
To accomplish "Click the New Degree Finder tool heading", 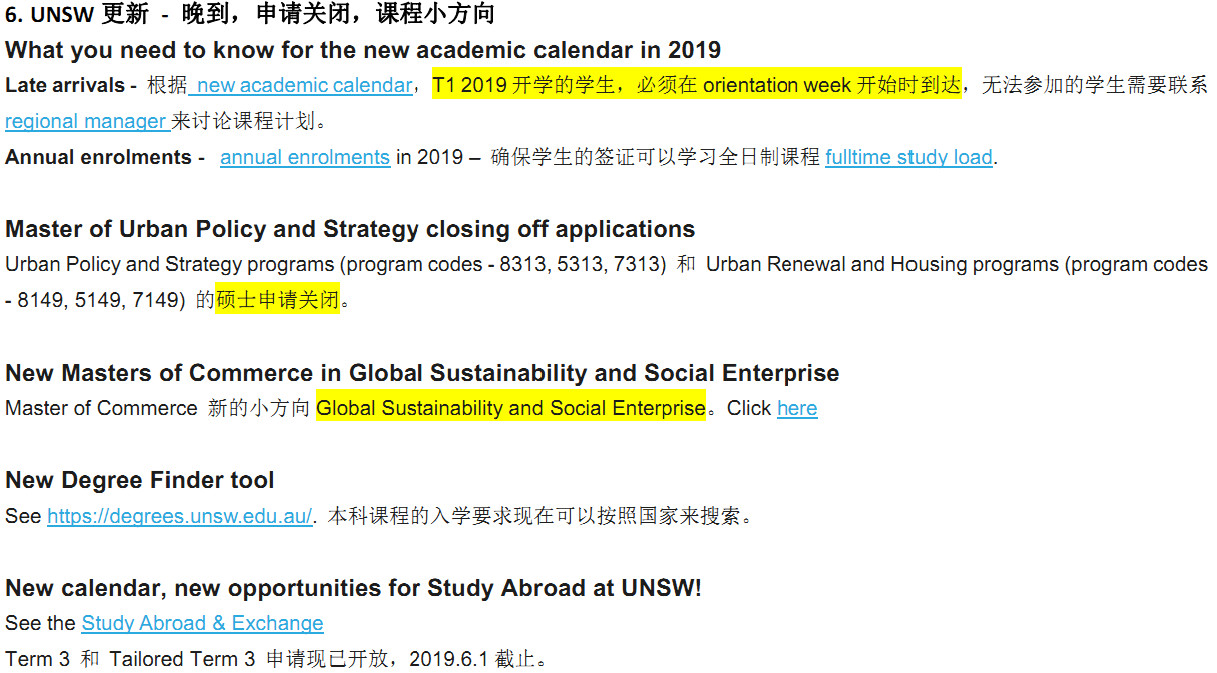I will 139,481.
